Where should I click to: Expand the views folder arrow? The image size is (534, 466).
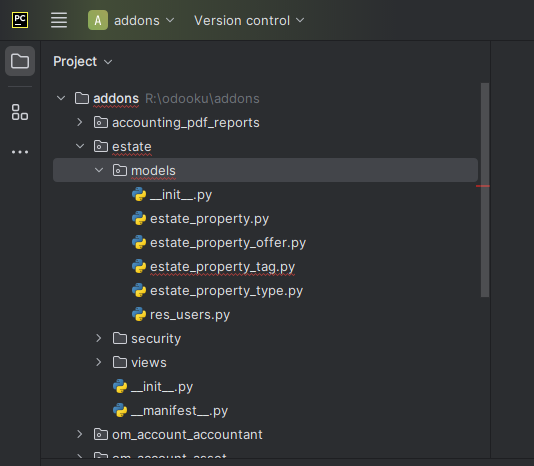pyautogui.click(x=99, y=362)
